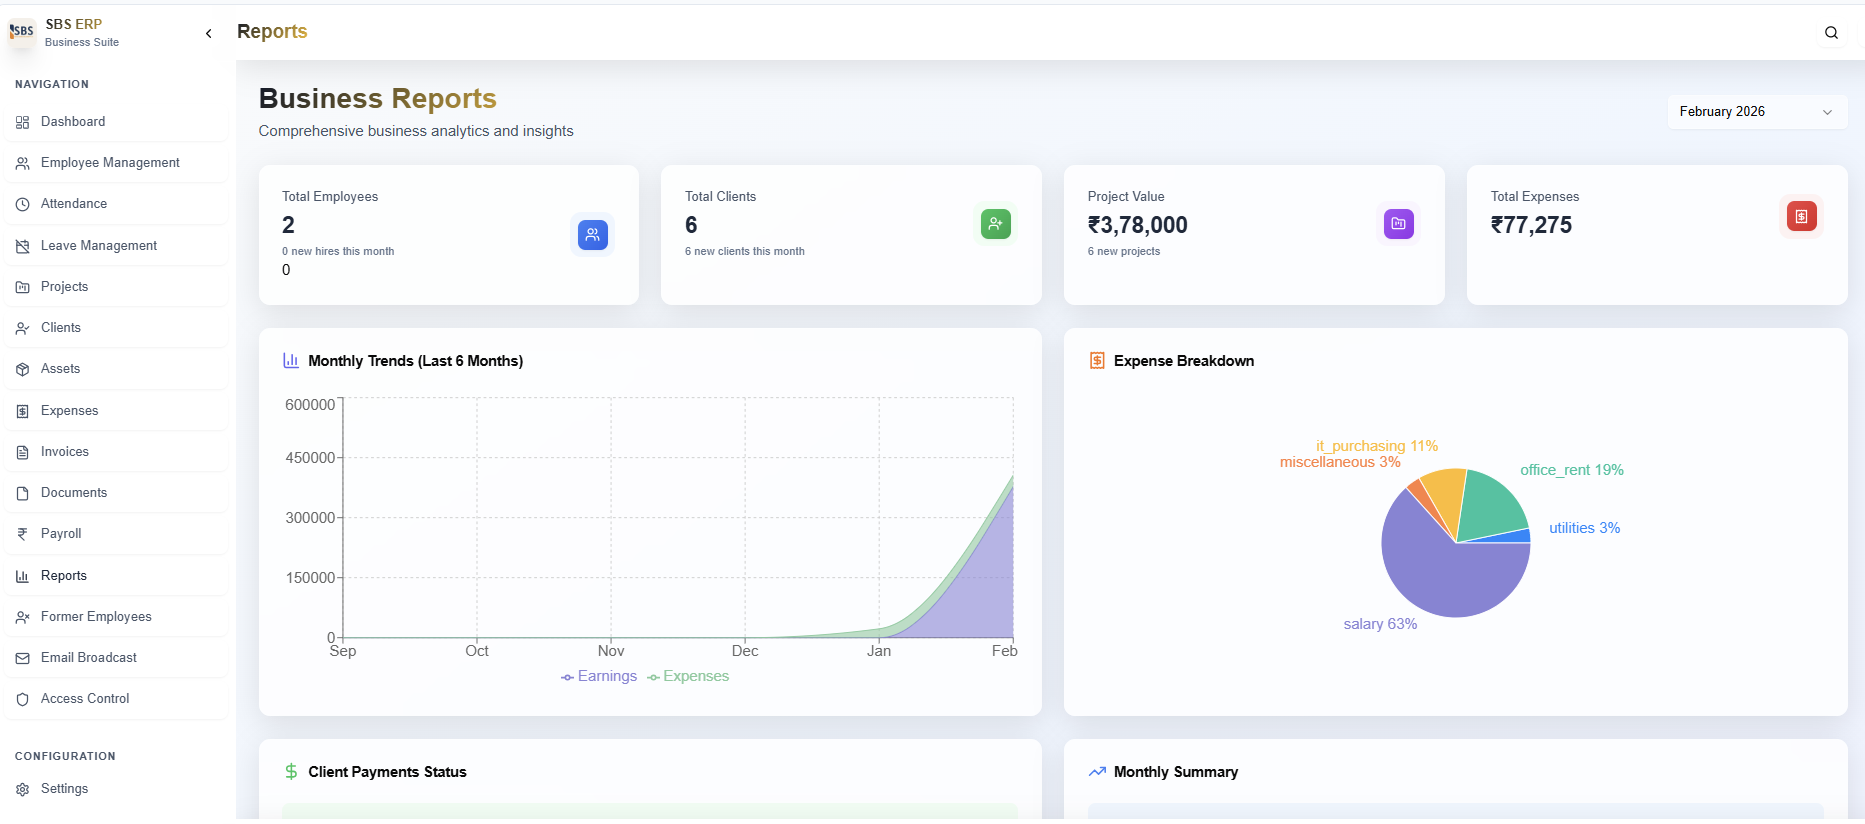The width and height of the screenshot is (1865, 824).
Task: Click '6 new clients this month' text
Action: tap(745, 252)
